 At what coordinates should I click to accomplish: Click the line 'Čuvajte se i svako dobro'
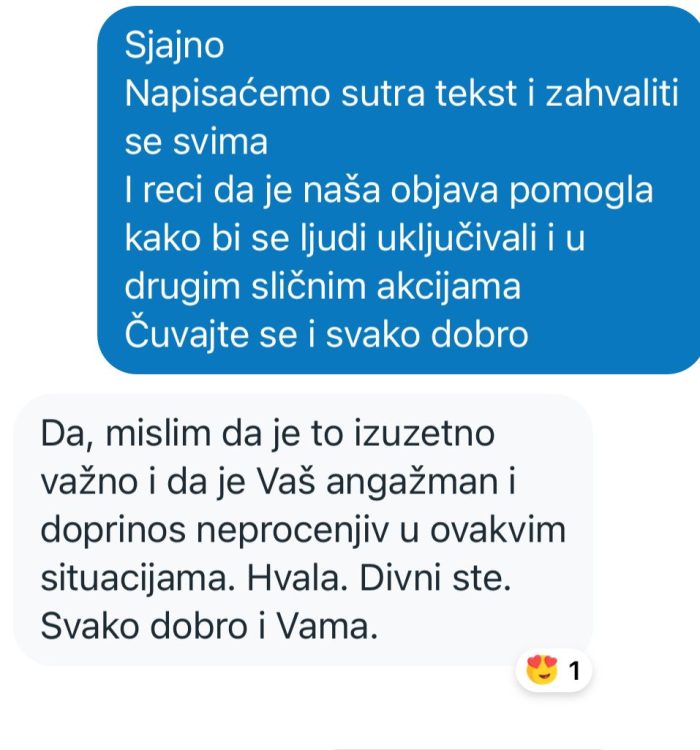pos(326,334)
